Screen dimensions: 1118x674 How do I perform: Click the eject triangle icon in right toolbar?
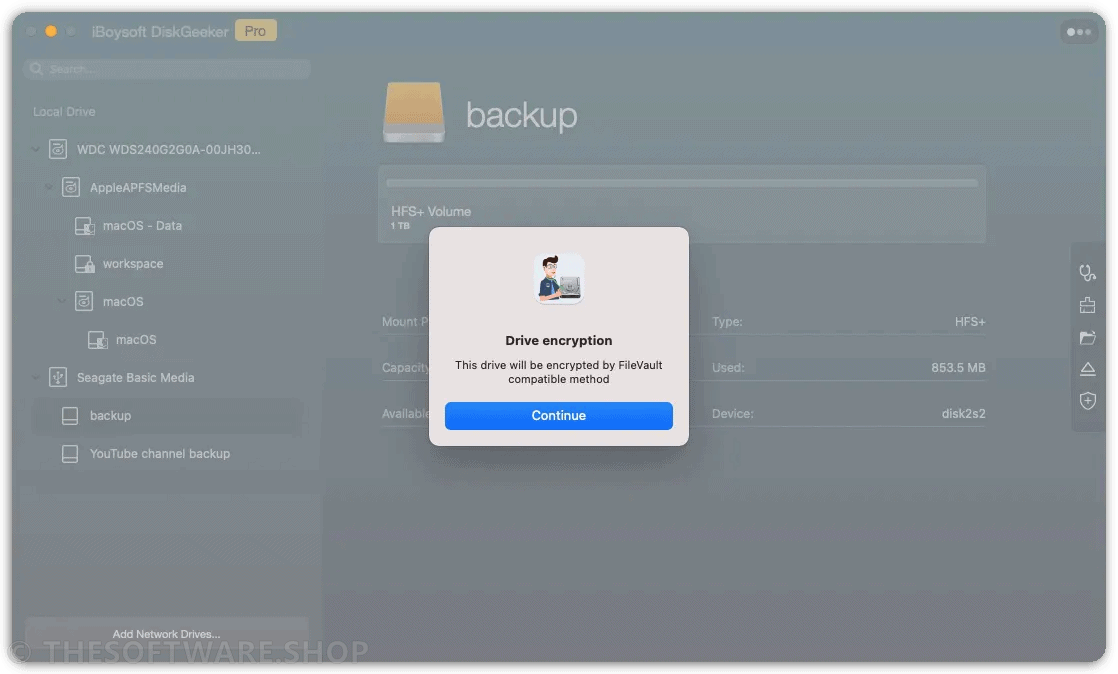(x=1087, y=369)
